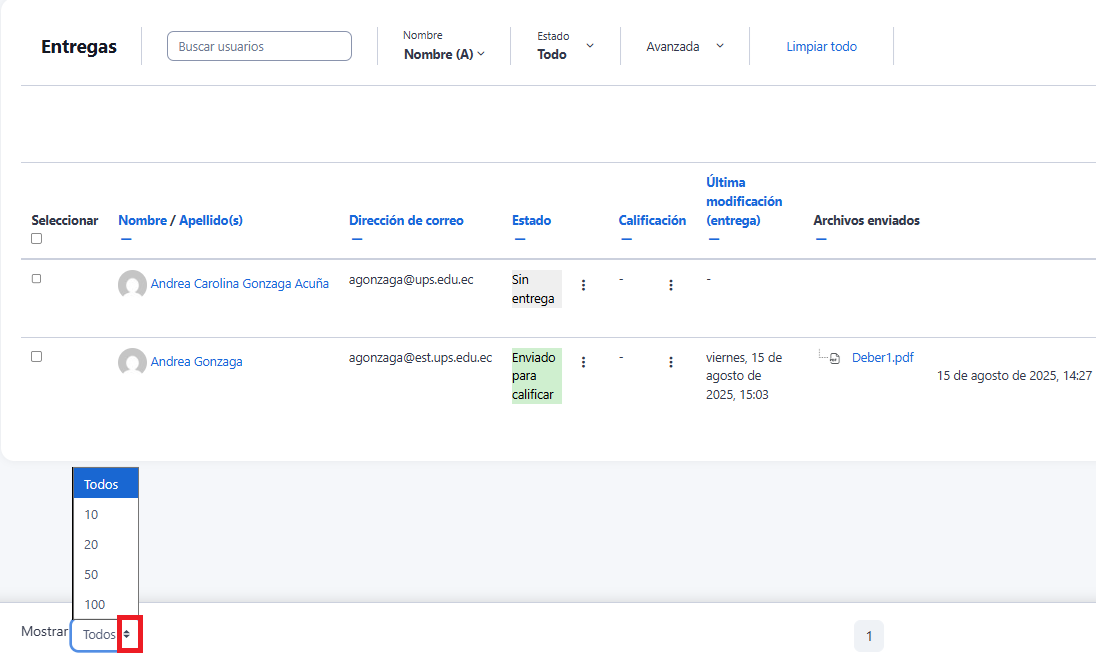Click the Buscar usuarios search field

[259, 46]
